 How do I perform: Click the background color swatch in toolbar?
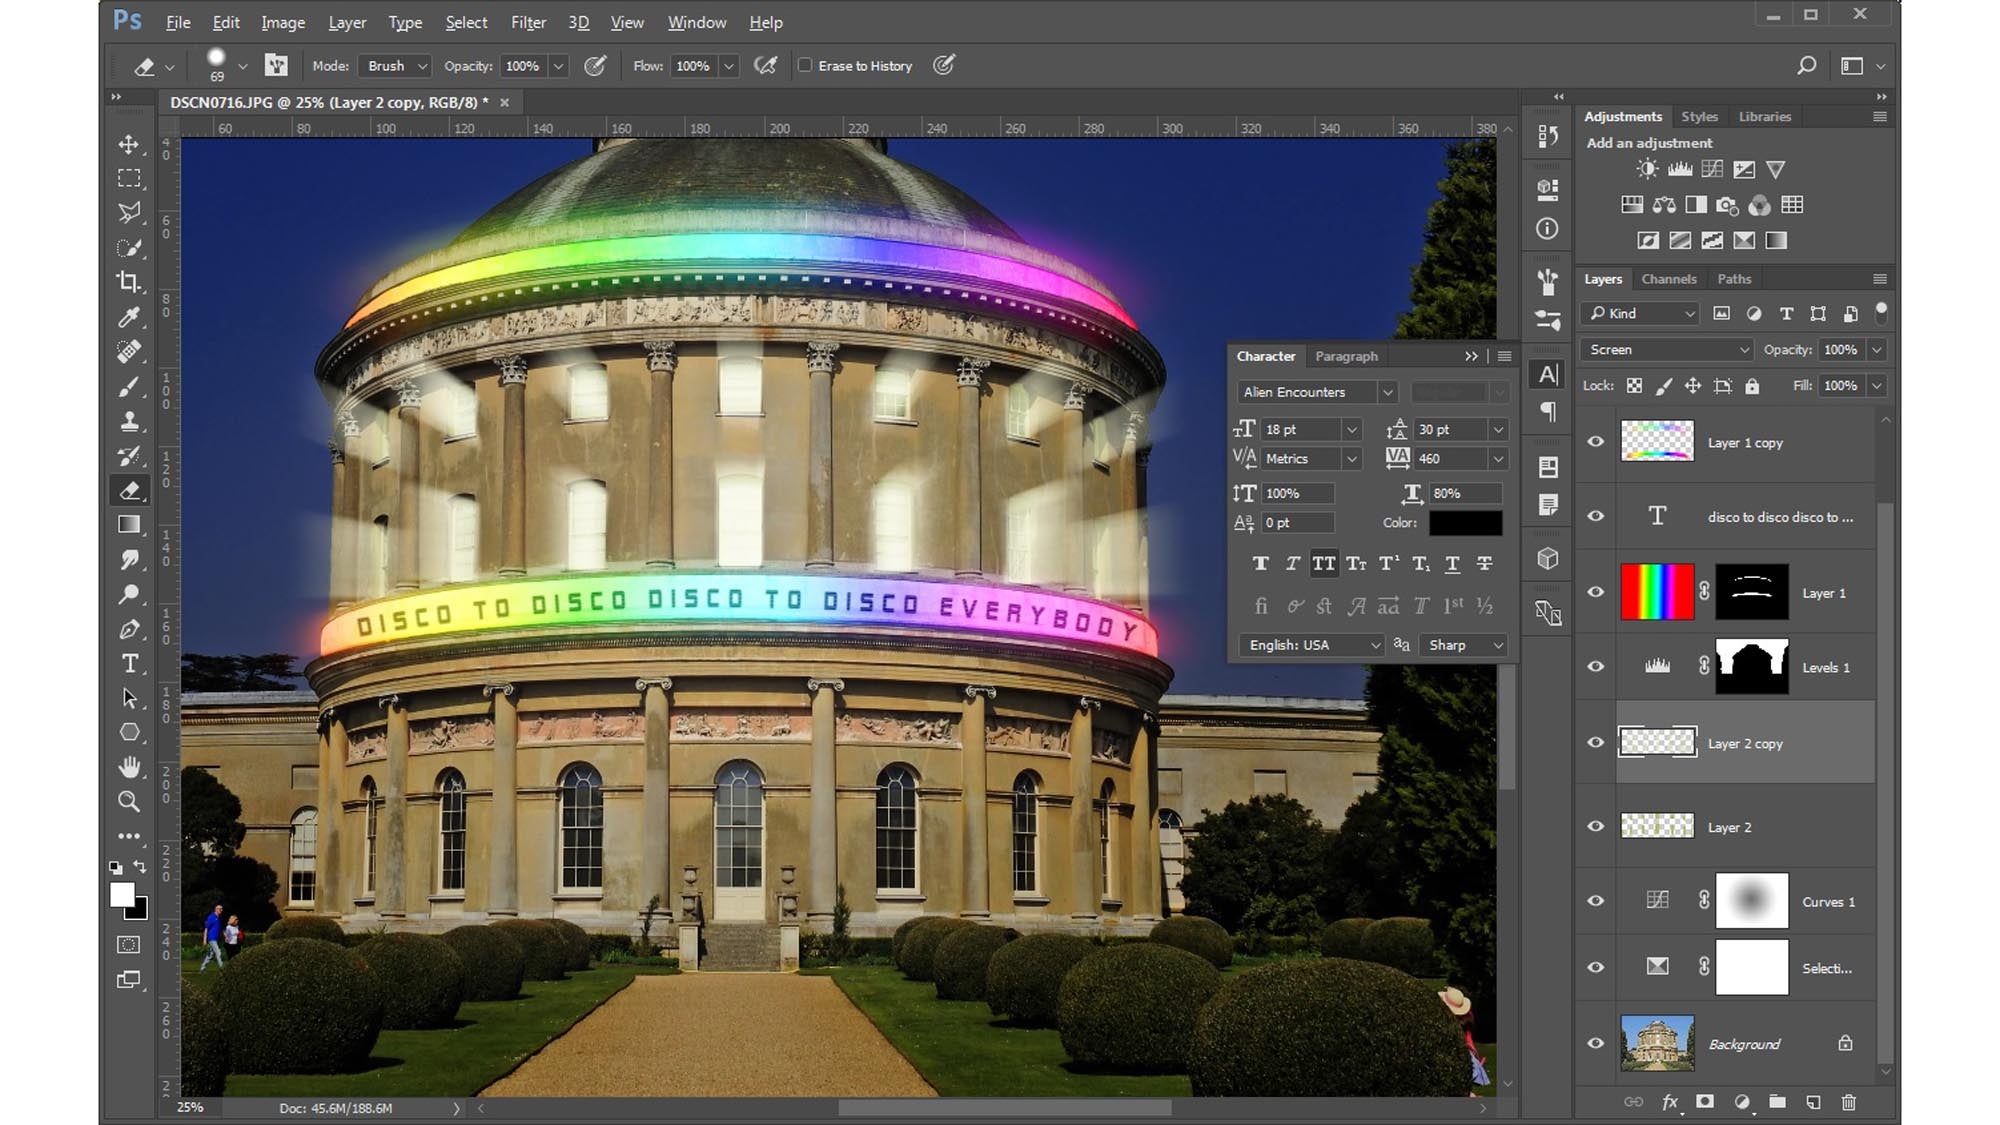coord(142,912)
